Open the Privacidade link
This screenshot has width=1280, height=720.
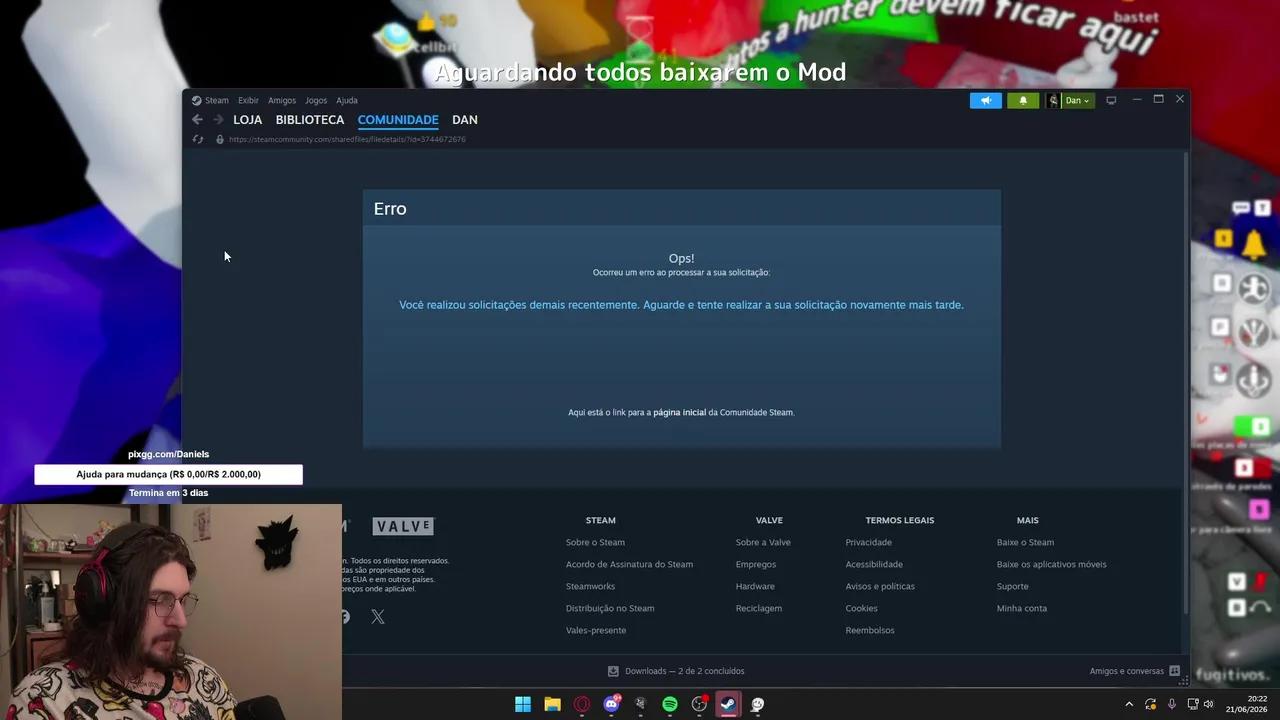(x=868, y=542)
